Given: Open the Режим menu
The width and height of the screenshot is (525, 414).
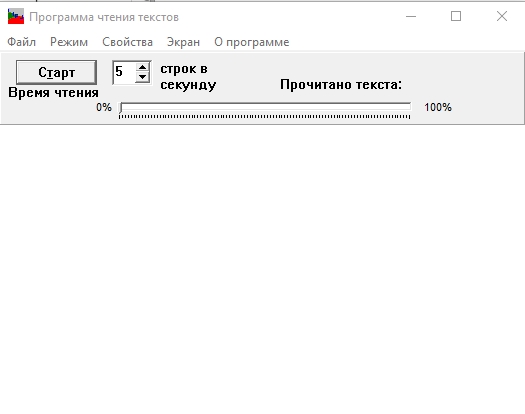Looking at the screenshot, I should coord(69,42).
